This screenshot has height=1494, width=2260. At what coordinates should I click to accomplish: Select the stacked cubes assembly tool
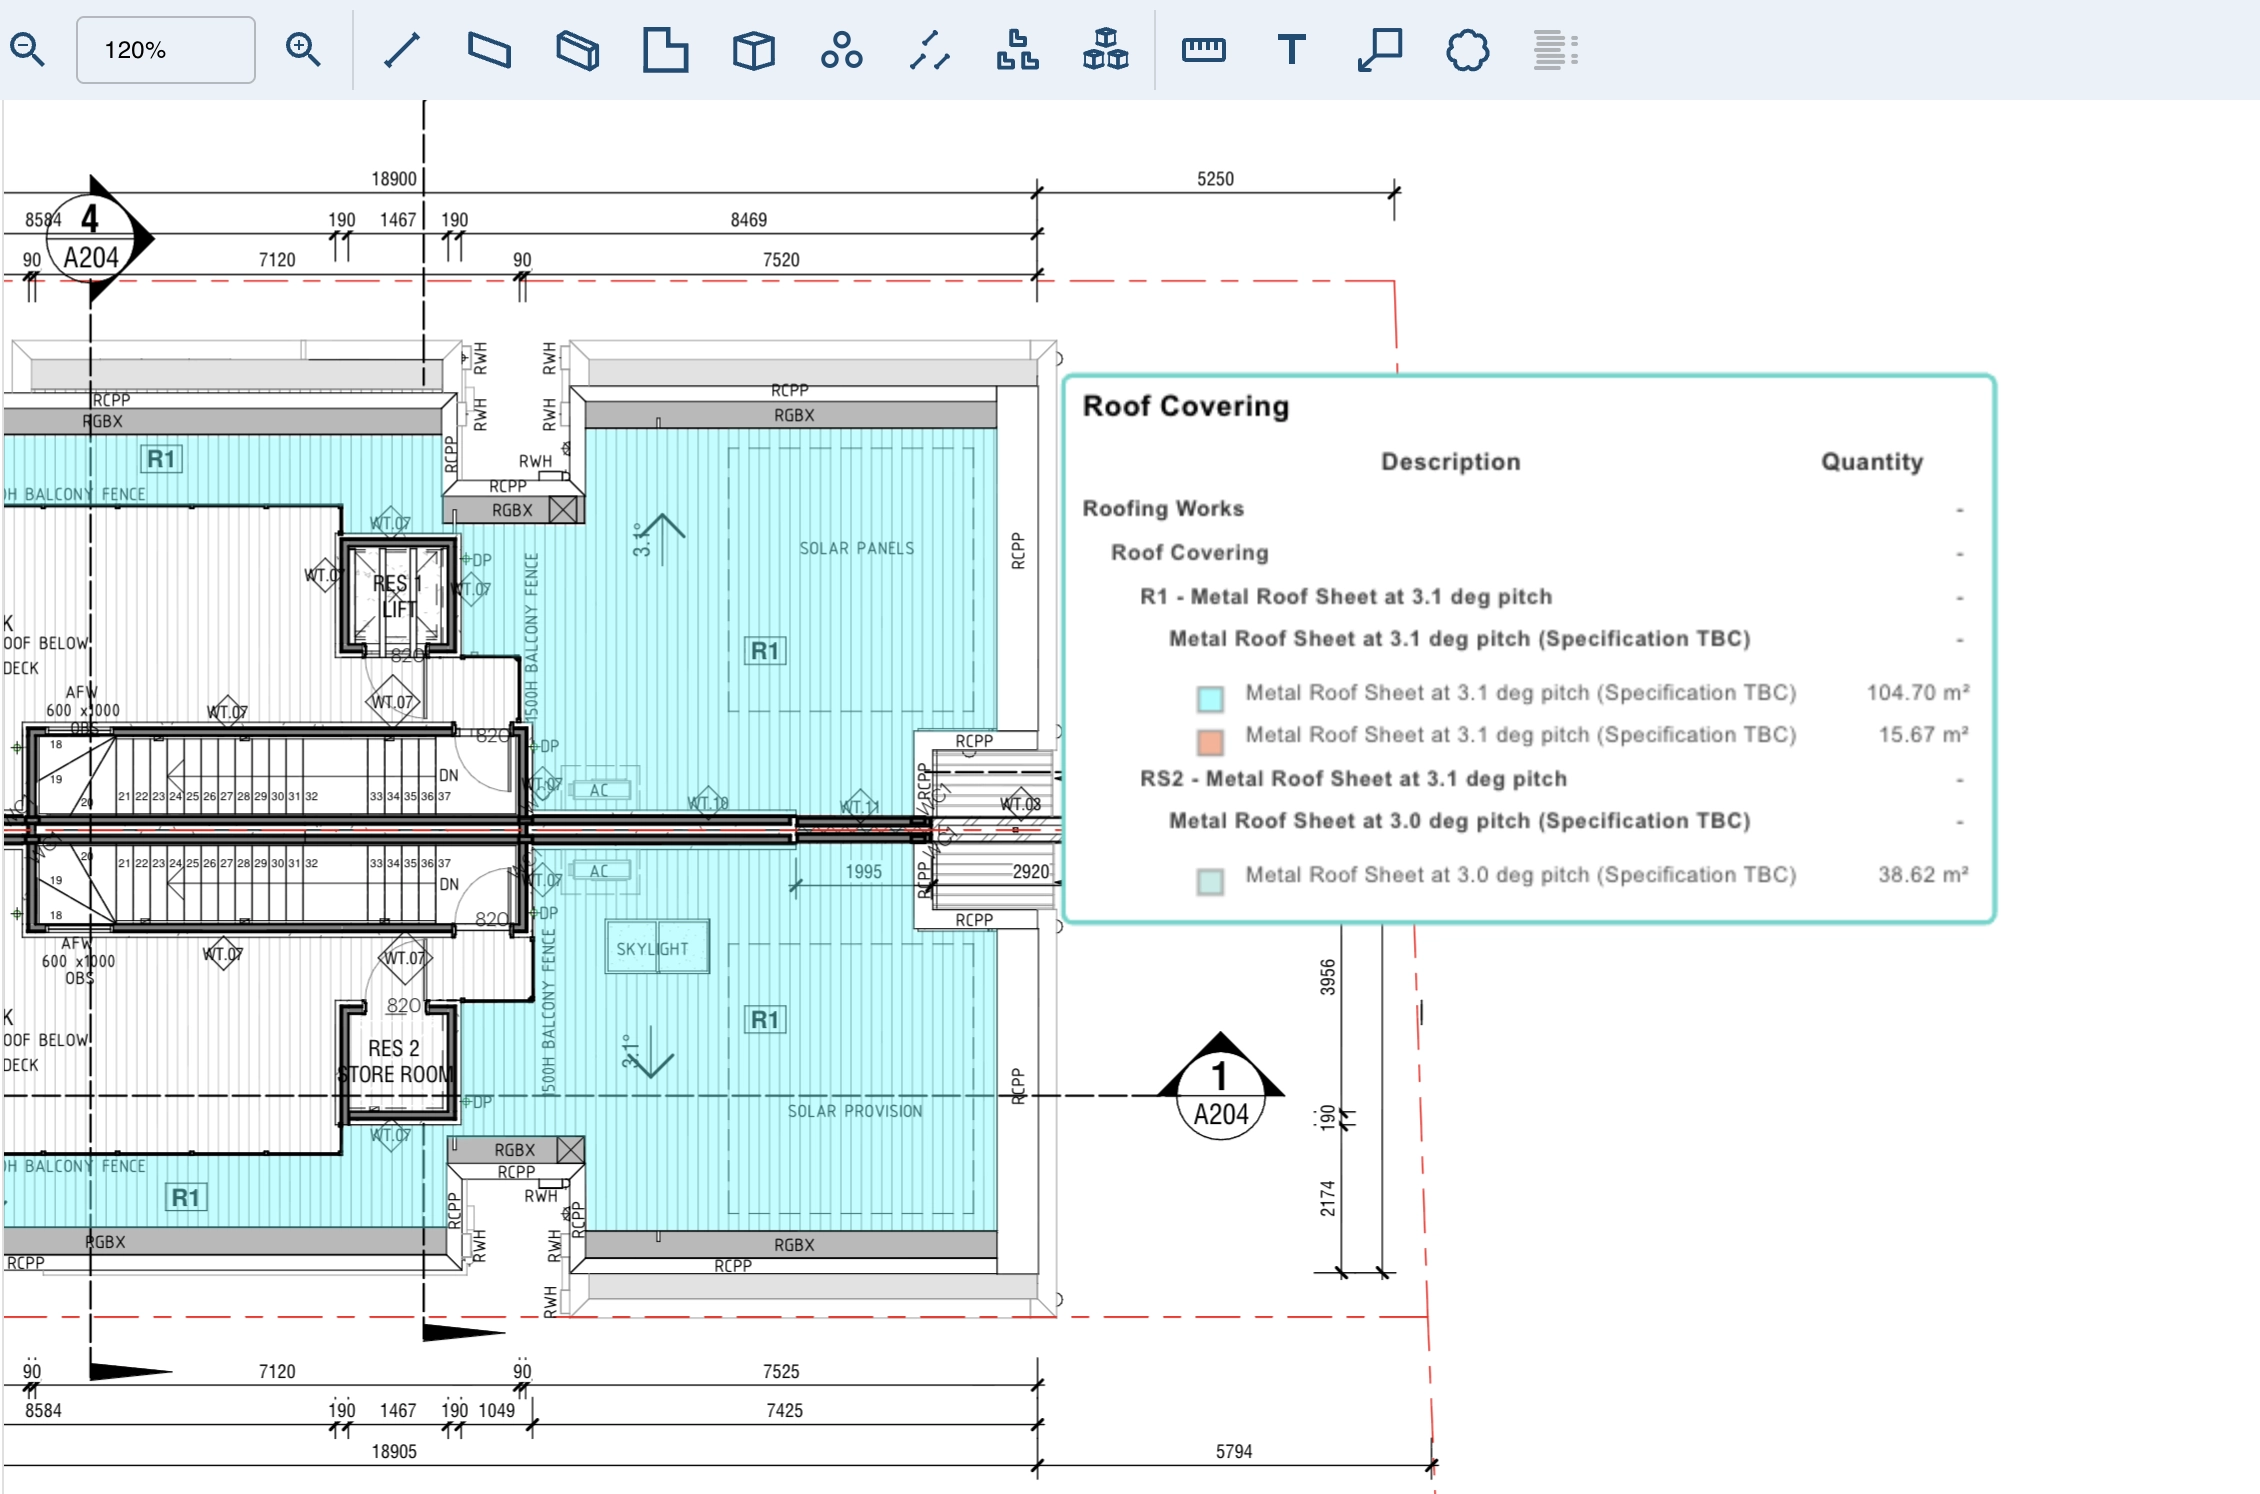(1105, 50)
